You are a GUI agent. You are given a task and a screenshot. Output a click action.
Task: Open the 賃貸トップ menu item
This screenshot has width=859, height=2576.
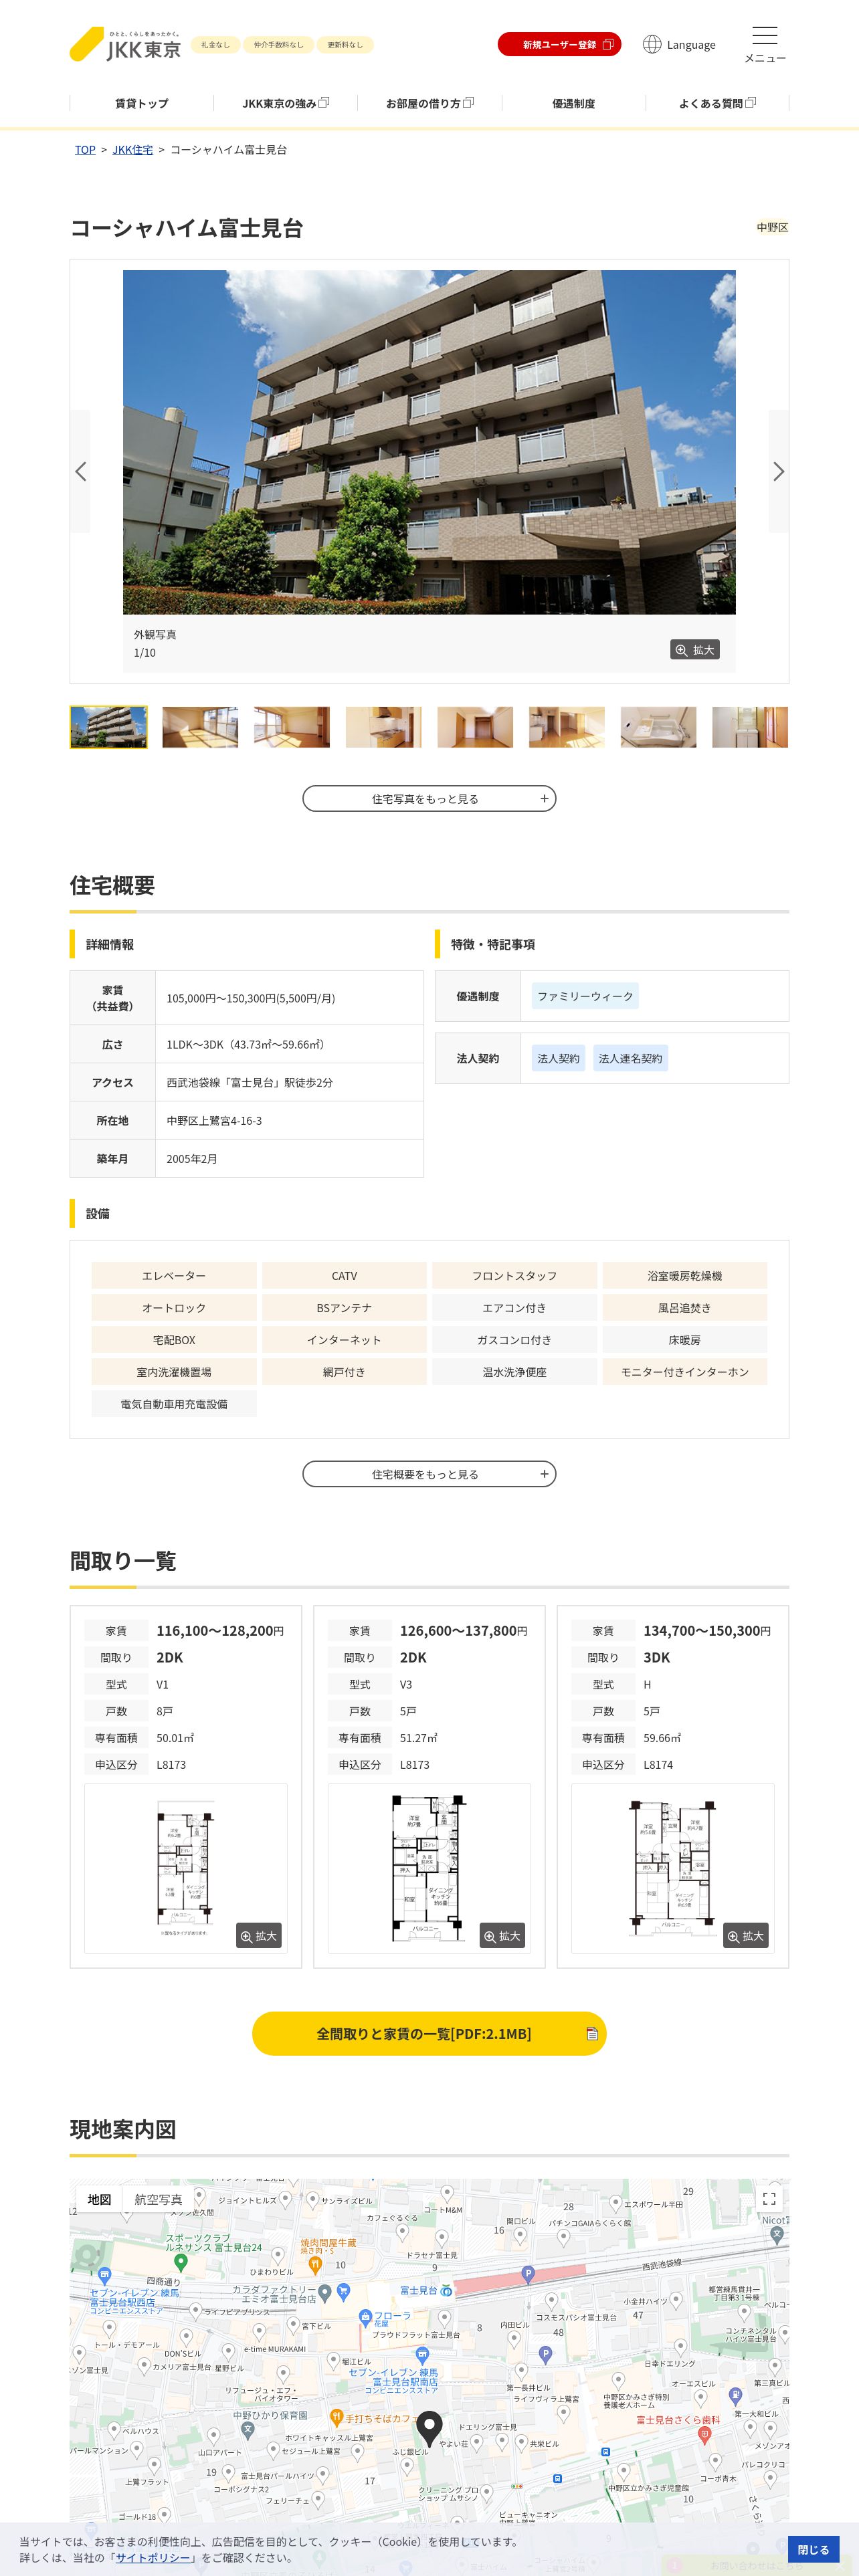tap(141, 103)
